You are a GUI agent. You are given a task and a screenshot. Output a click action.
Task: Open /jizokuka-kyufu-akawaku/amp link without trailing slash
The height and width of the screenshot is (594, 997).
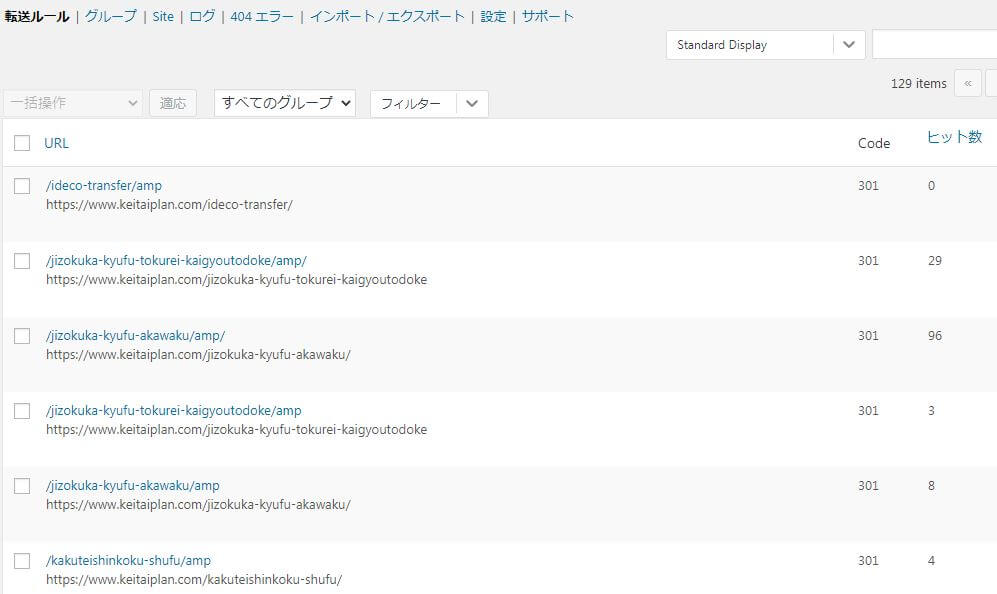(x=133, y=486)
